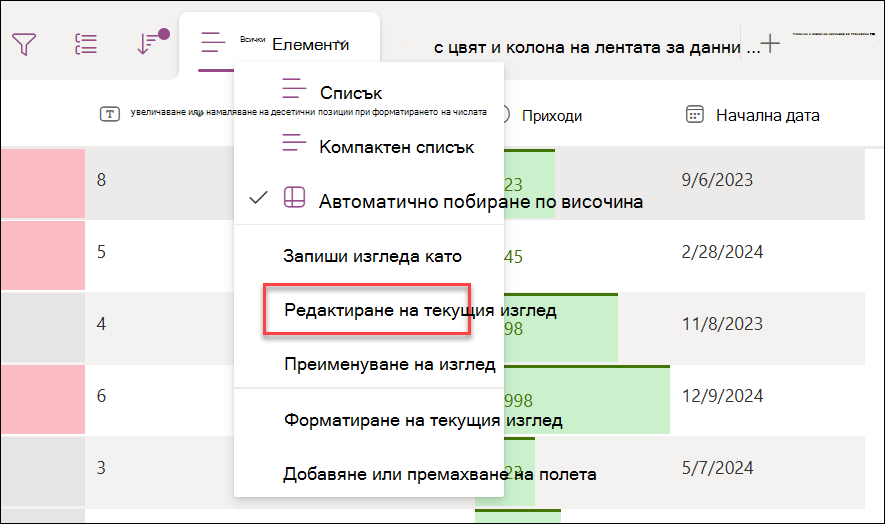Click the list-lines icon on the Елементи tab

pyautogui.click(x=213, y=43)
